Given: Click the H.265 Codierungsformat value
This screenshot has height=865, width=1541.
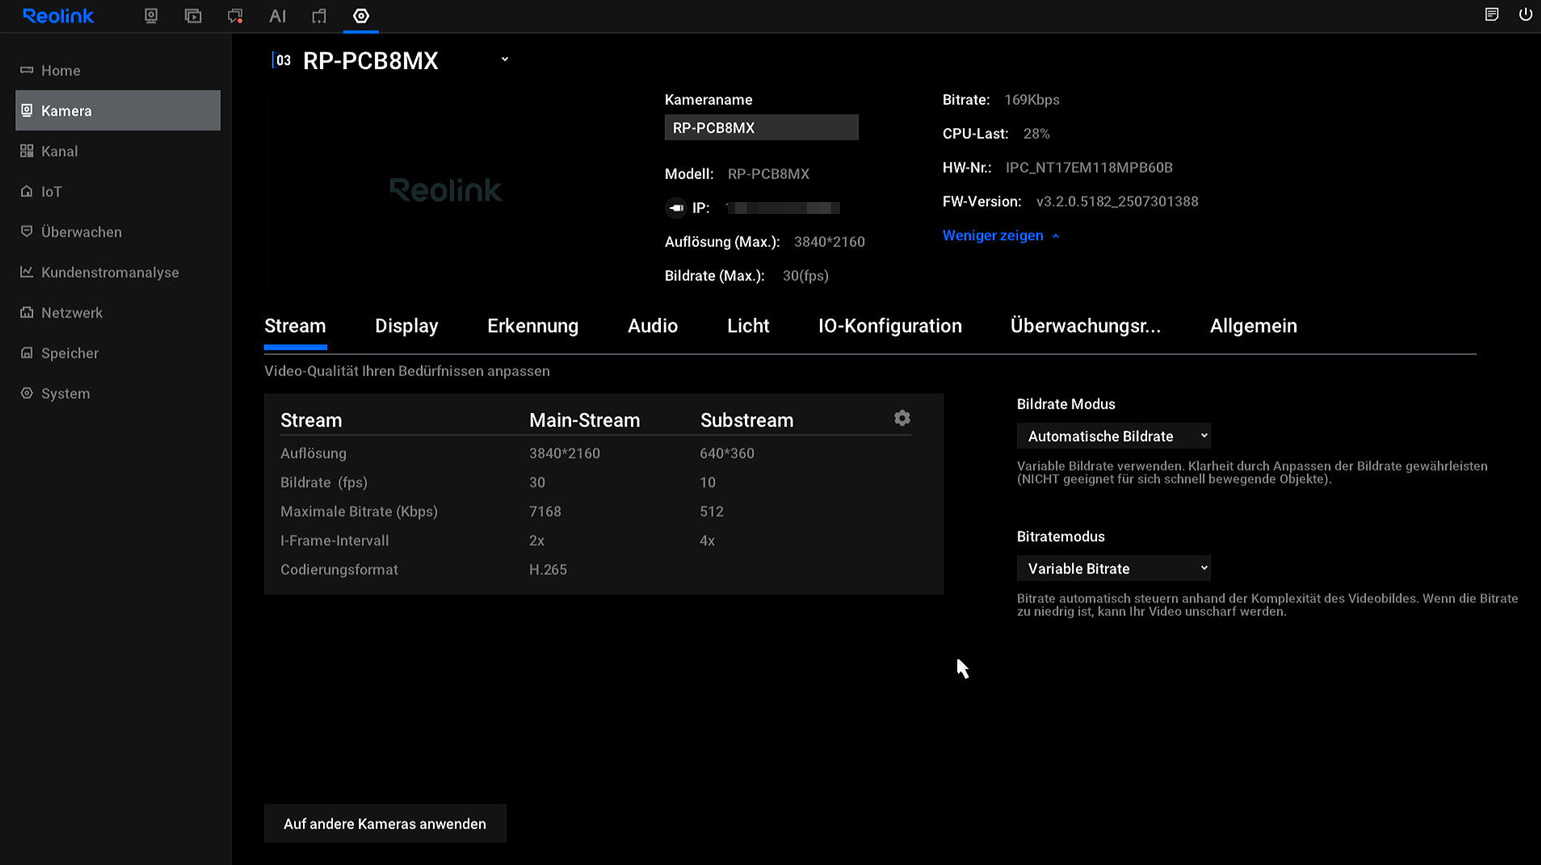Looking at the screenshot, I should coord(548,569).
